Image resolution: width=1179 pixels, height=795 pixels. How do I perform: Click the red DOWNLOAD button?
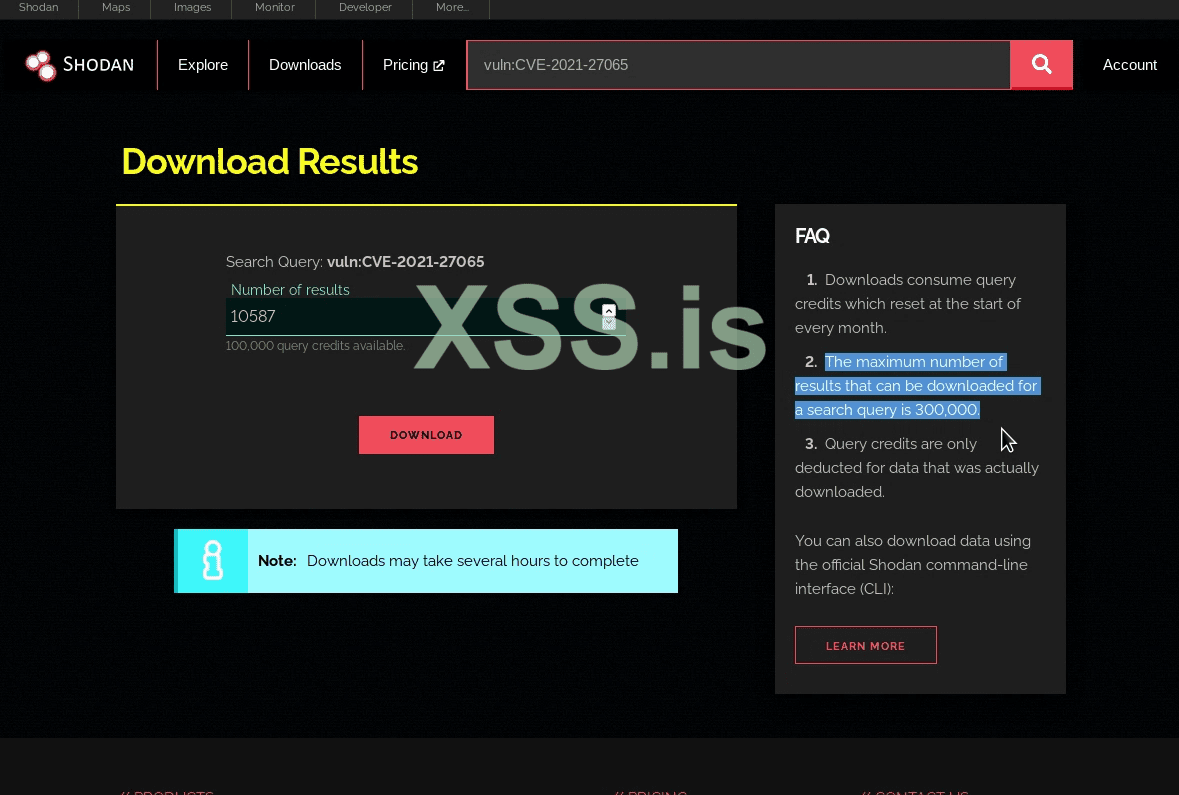click(426, 435)
